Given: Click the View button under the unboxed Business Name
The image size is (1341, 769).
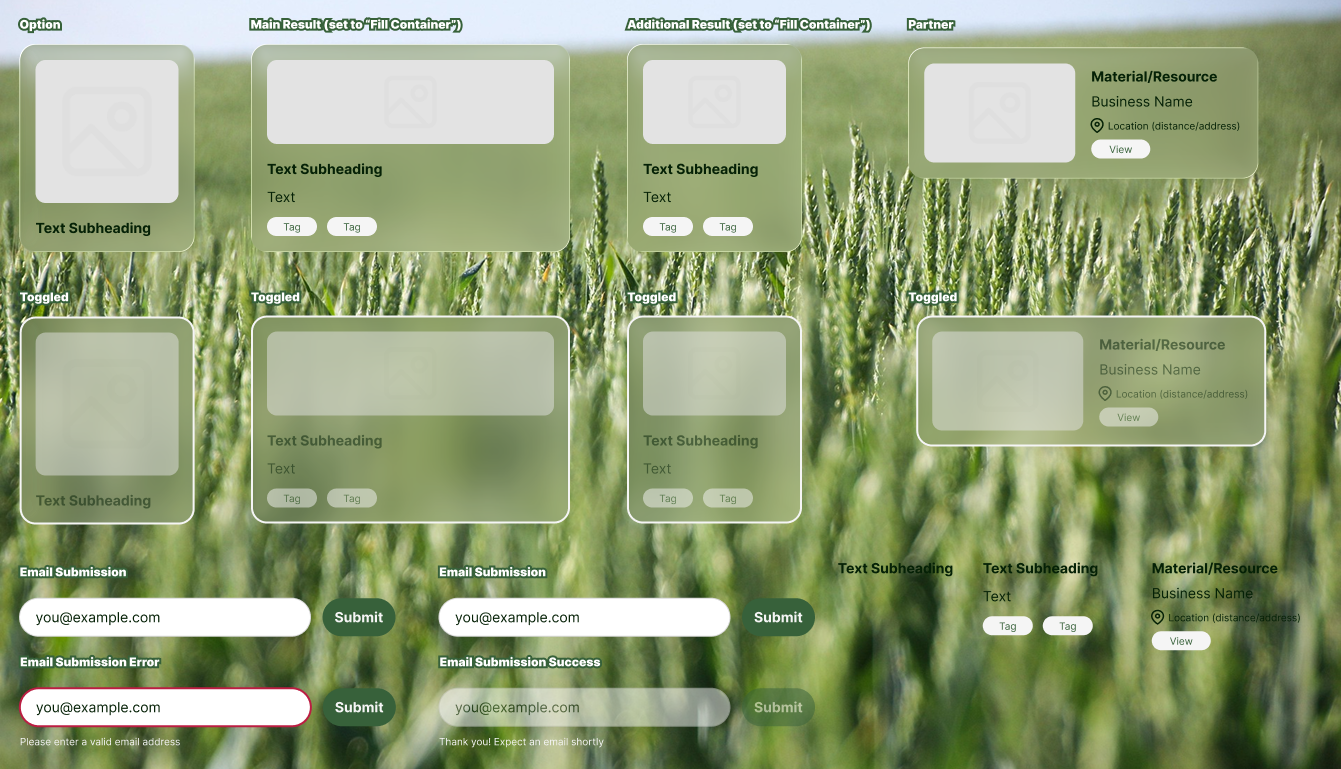Looking at the screenshot, I should (1181, 641).
